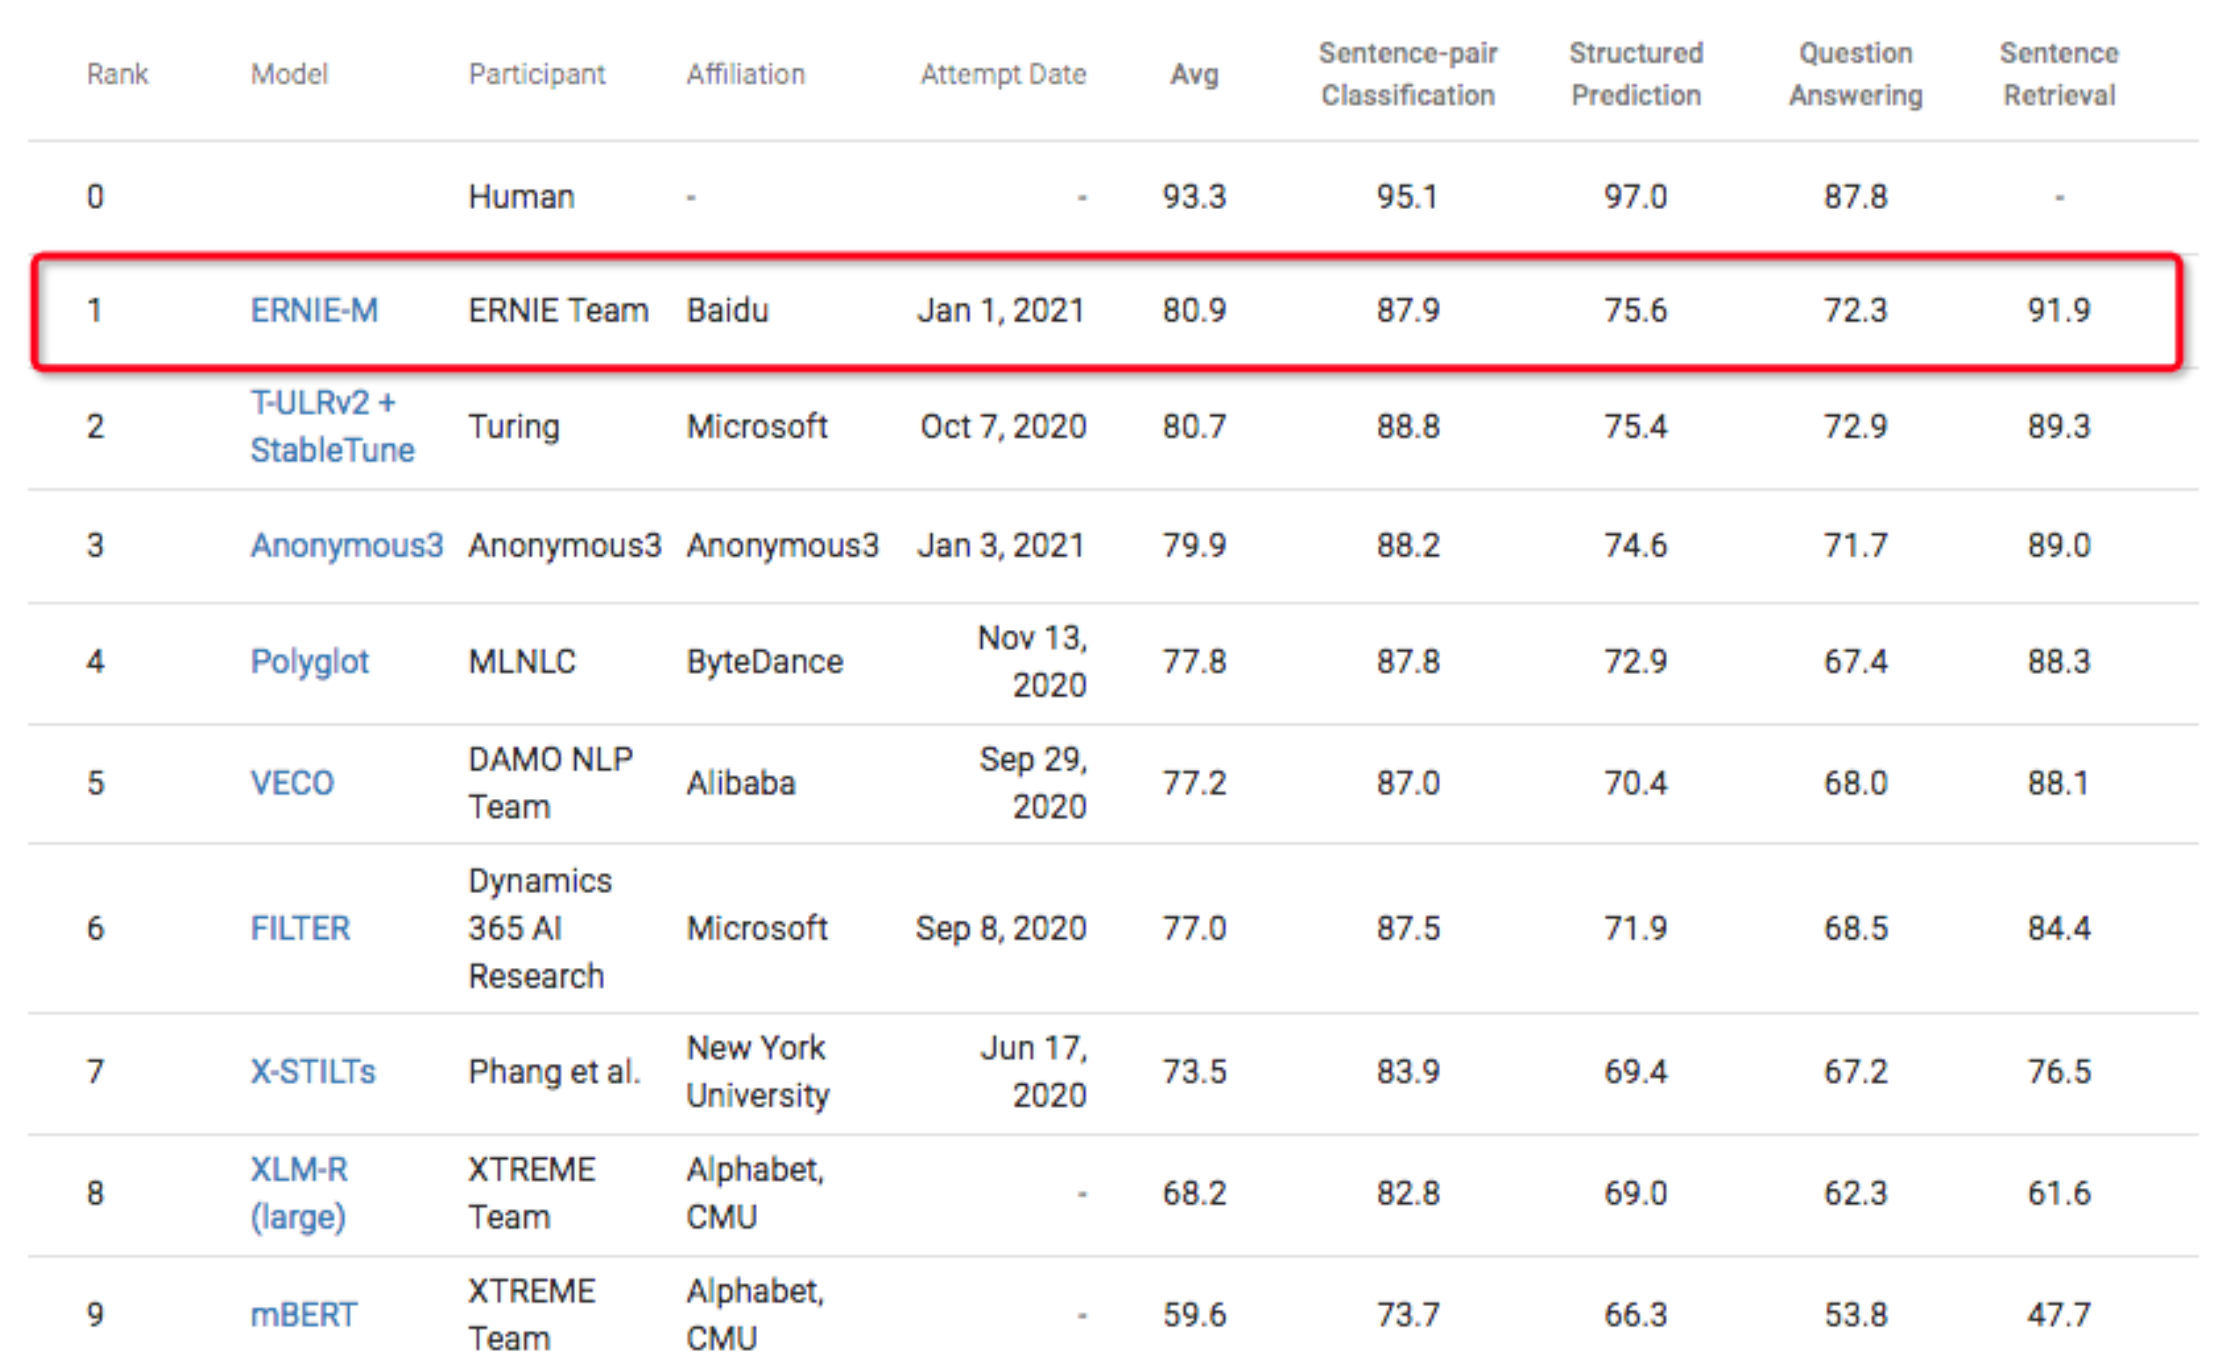The image size is (2226, 1372).
Task: Select the Nov 13, 2020 date cell
Action: pyautogui.click(x=1032, y=661)
